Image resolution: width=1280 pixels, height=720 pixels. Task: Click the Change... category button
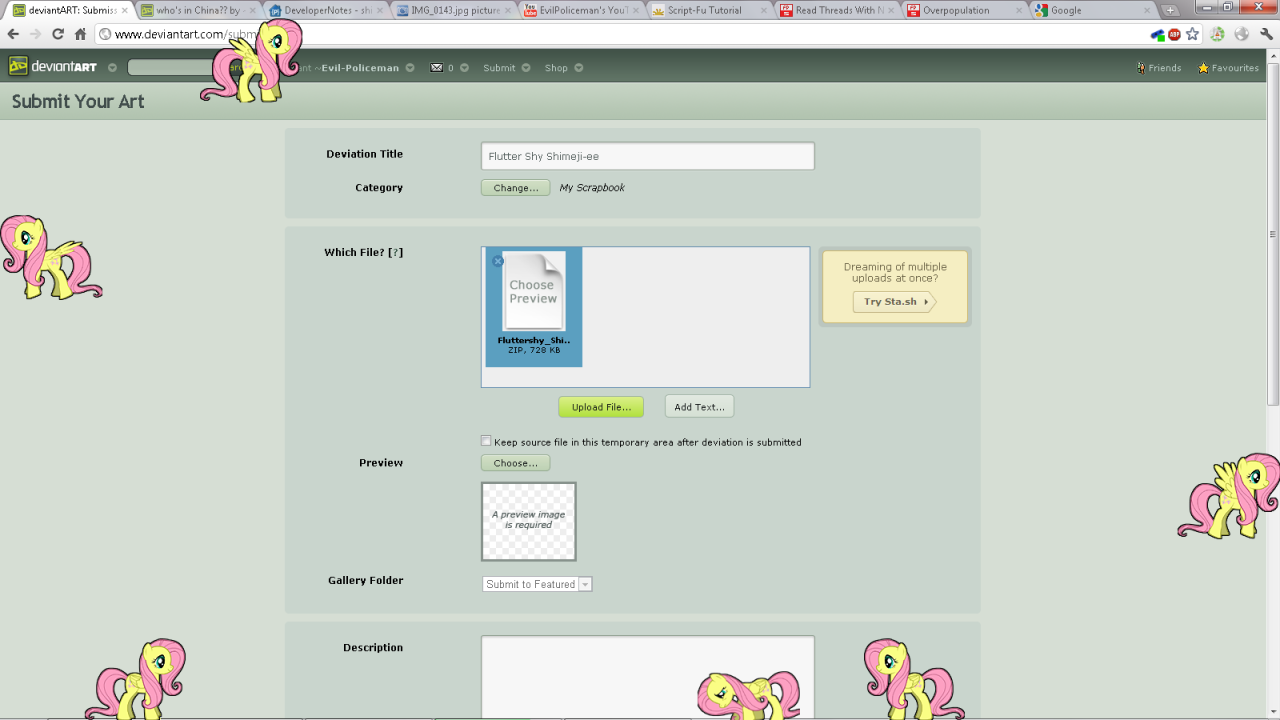click(515, 187)
